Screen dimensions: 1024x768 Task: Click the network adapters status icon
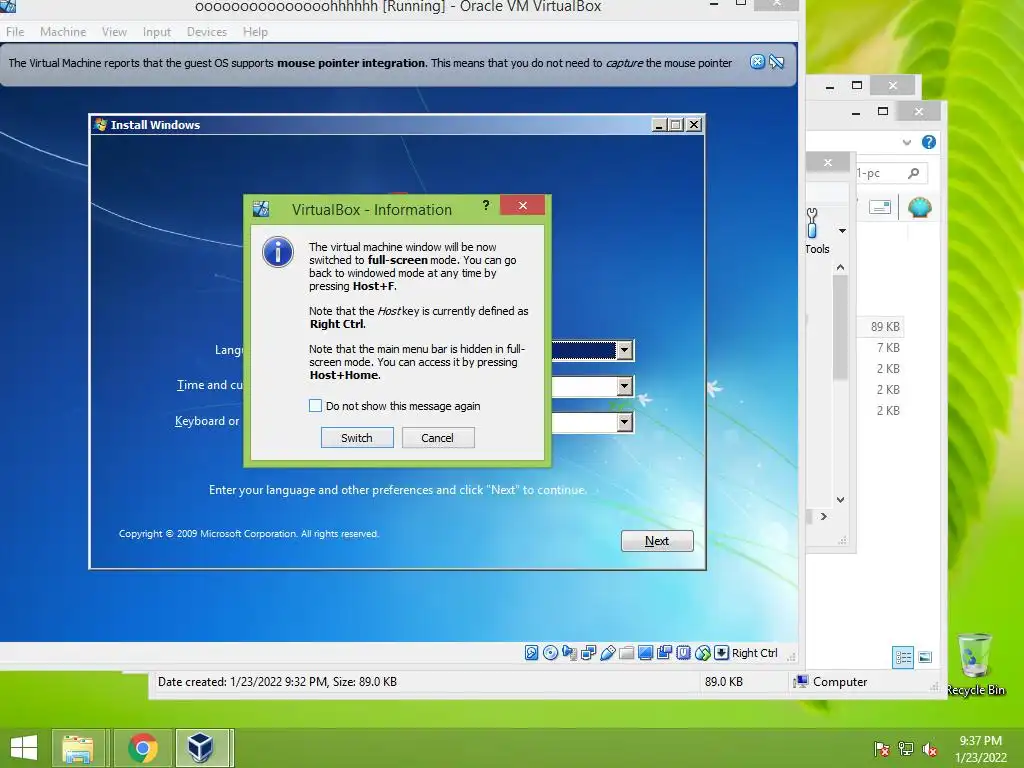tap(588, 653)
